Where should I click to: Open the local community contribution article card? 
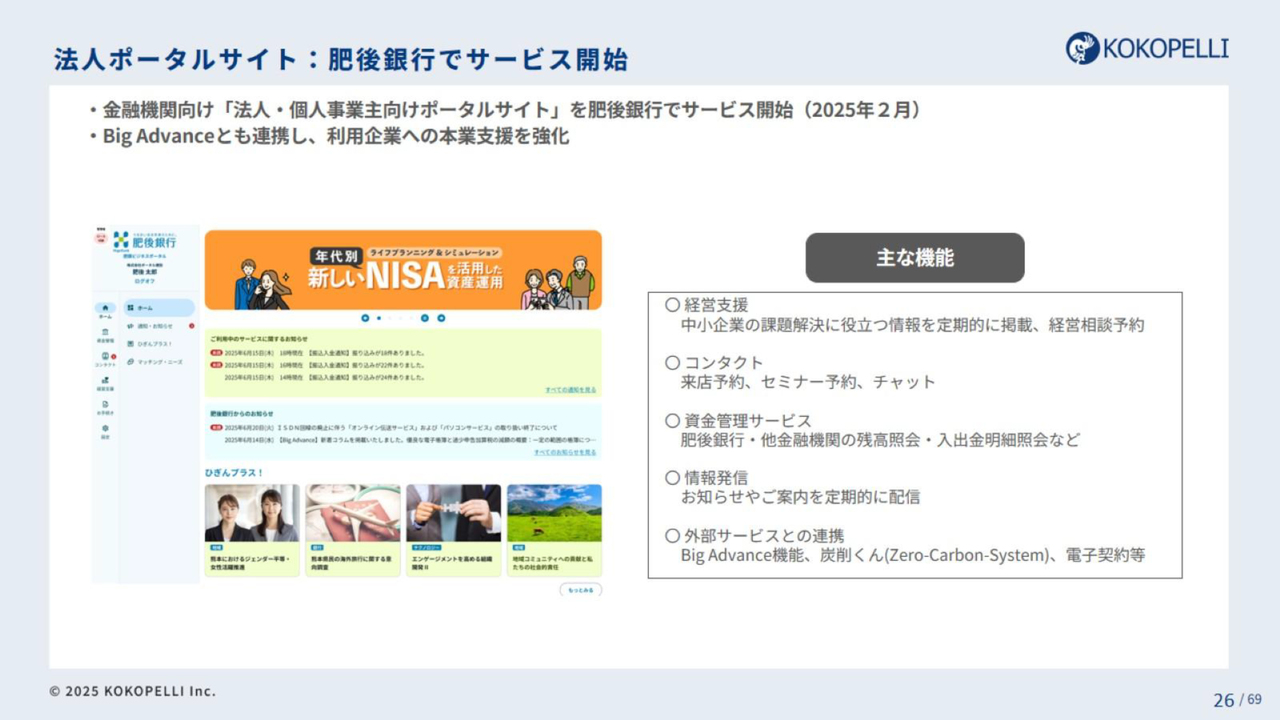(554, 529)
